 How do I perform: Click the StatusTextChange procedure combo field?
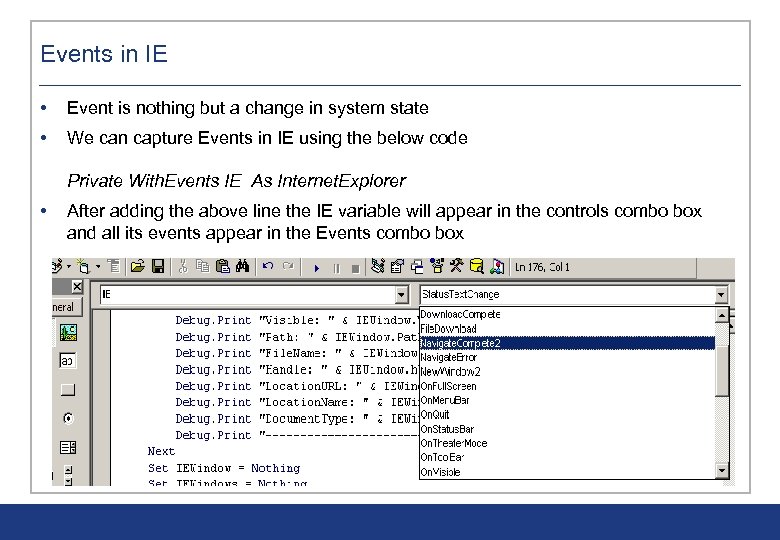tap(567, 295)
